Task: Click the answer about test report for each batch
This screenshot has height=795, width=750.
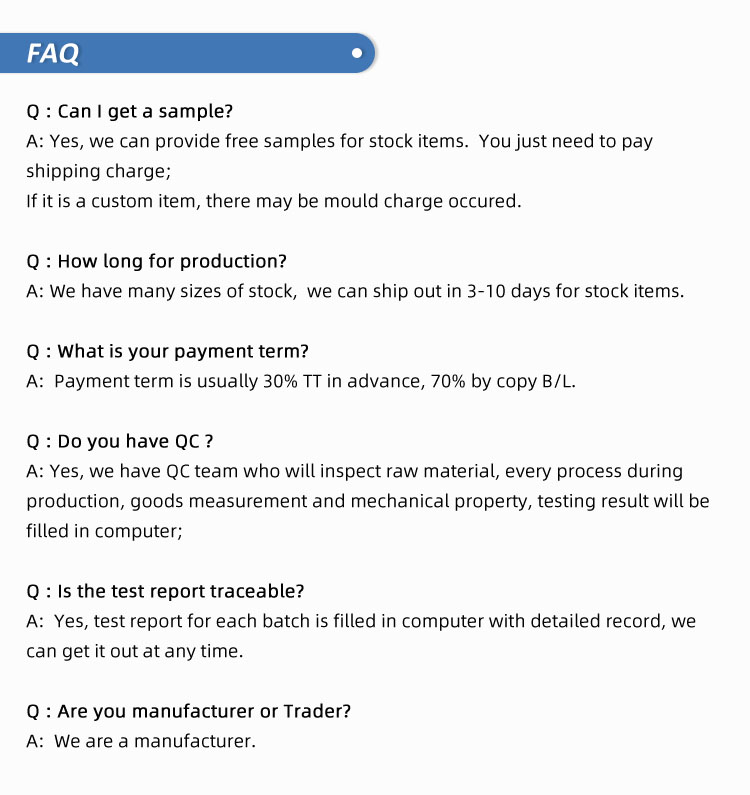Action: [360, 621]
